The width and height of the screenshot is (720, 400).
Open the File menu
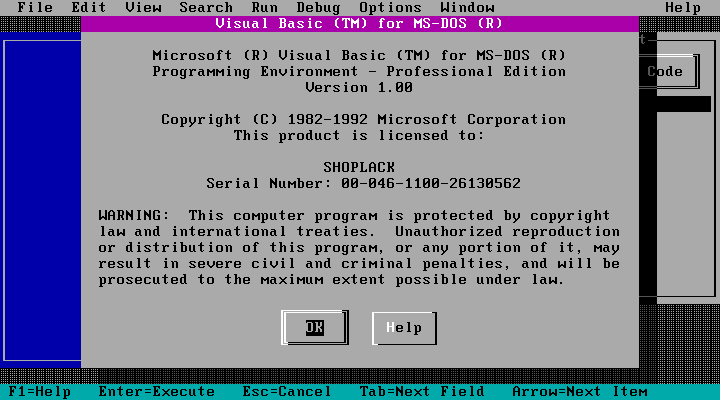(35, 7)
